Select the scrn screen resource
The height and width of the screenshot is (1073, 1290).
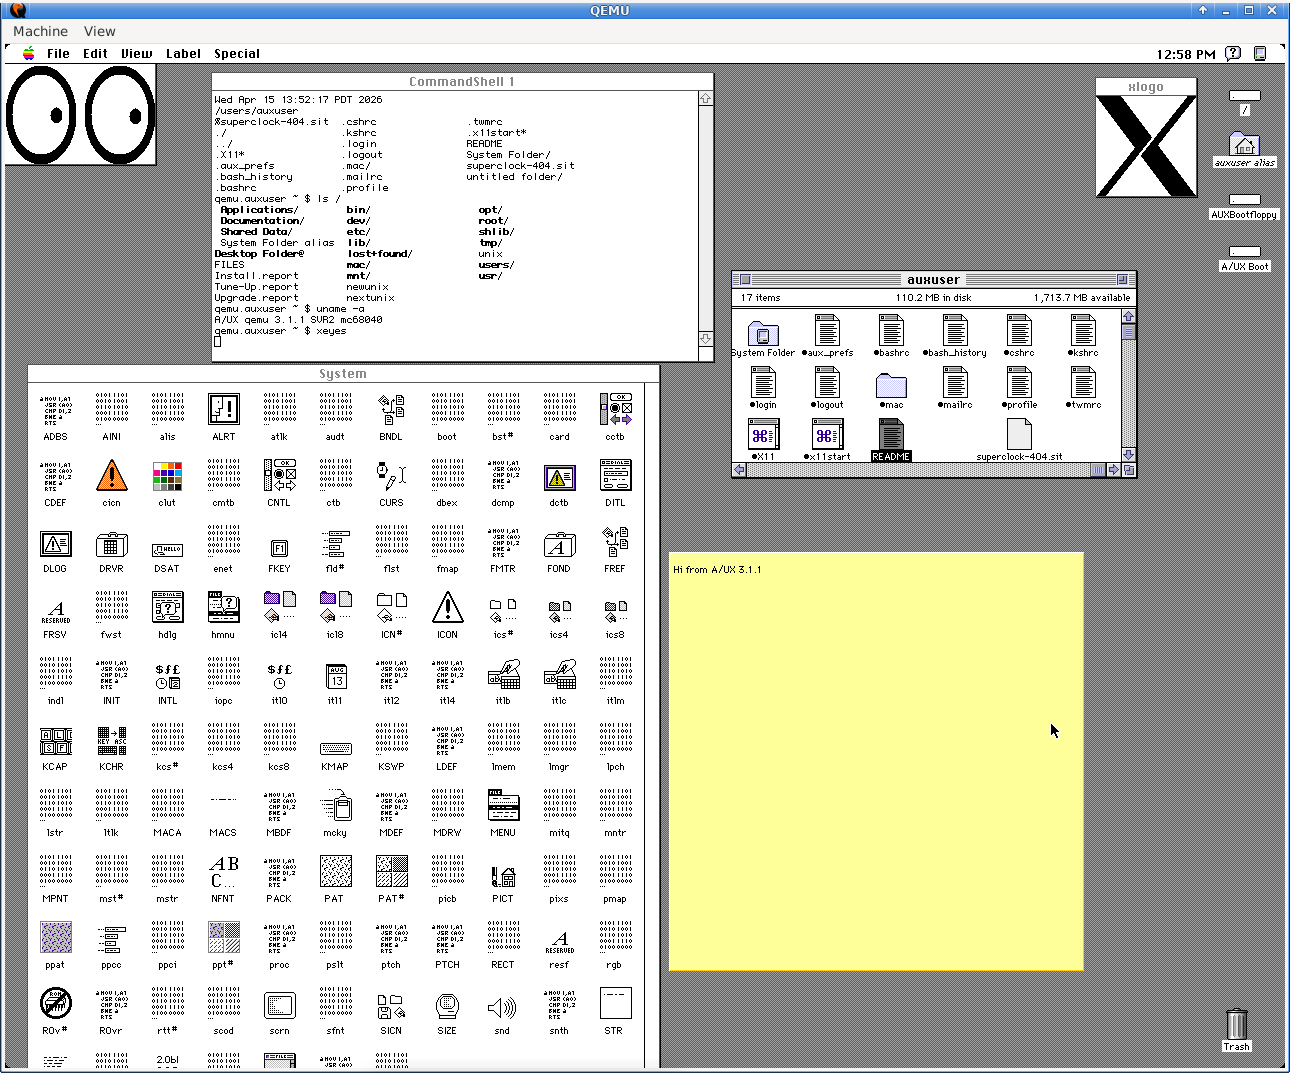pyautogui.click(x=279, y=1006)
